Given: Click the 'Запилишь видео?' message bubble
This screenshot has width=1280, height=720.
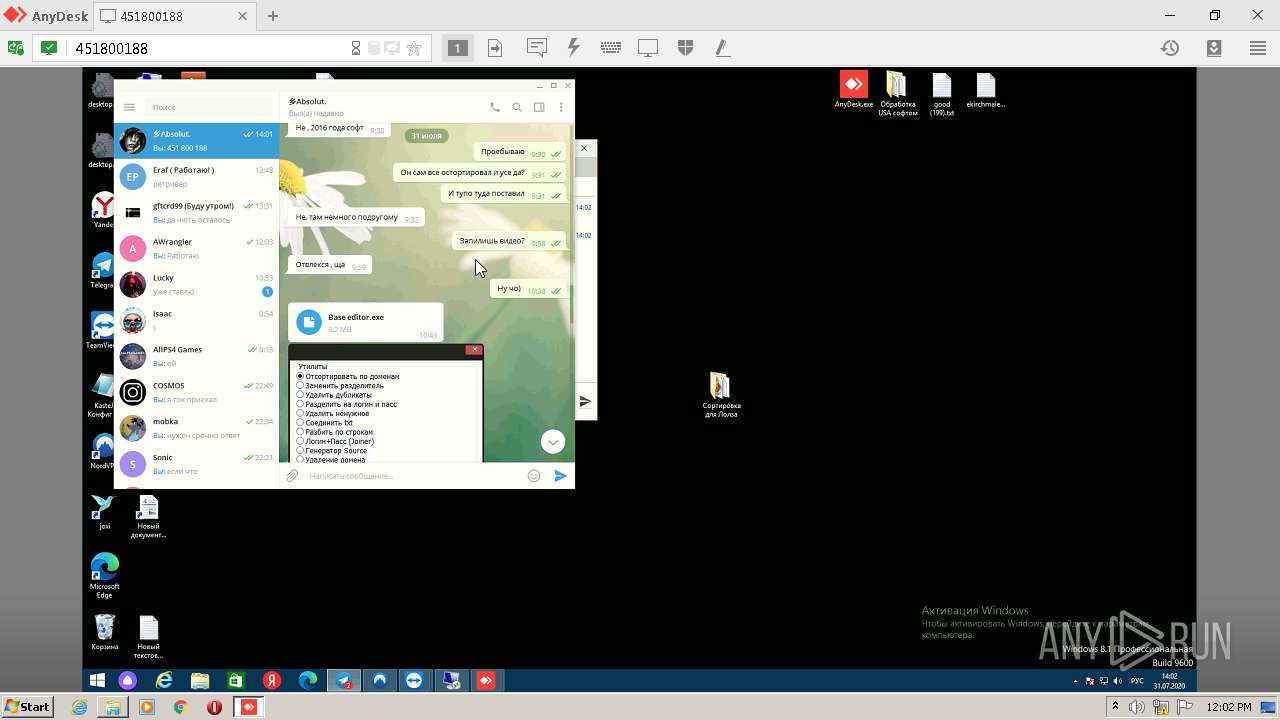Looking at the screenshot, I should point(510,241).
